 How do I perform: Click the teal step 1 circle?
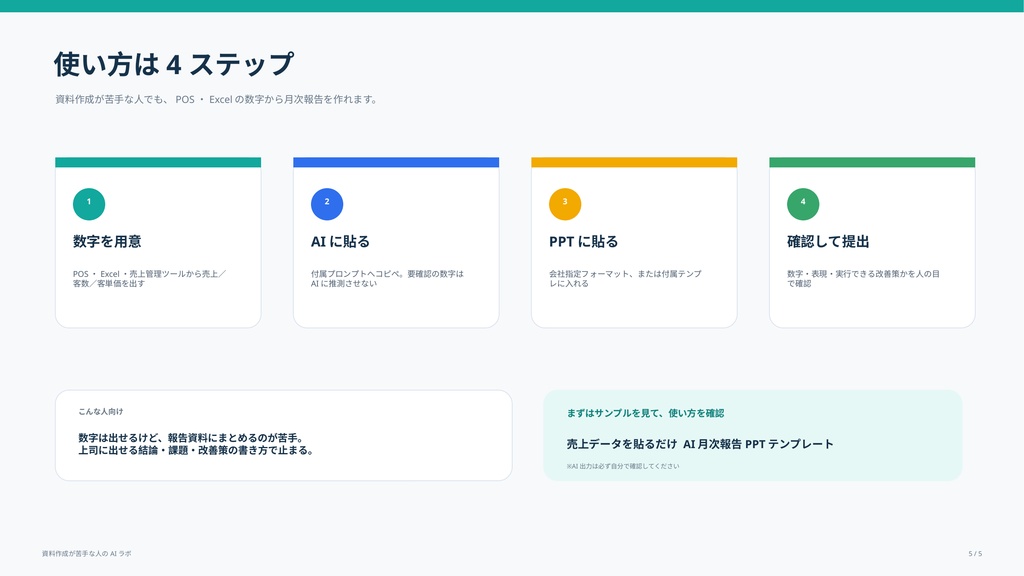pos(89,204)
